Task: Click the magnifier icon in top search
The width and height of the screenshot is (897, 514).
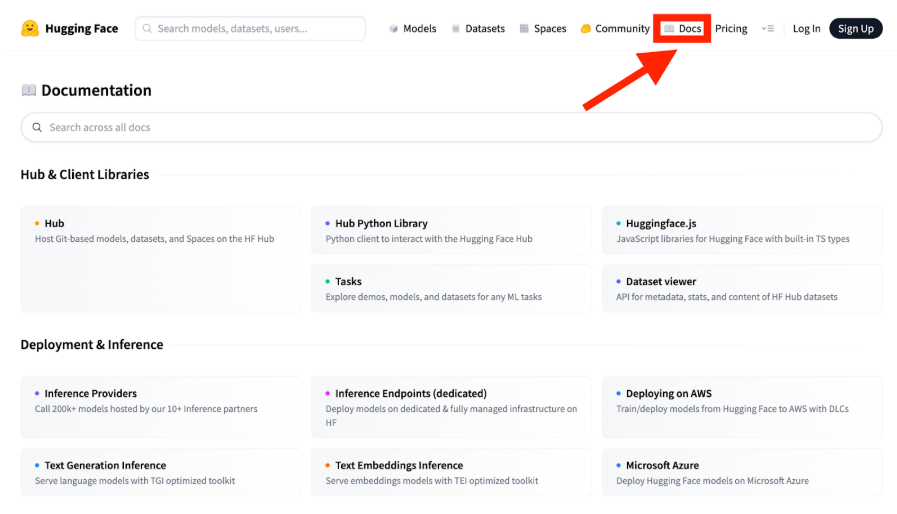Action: pos(147,29)
